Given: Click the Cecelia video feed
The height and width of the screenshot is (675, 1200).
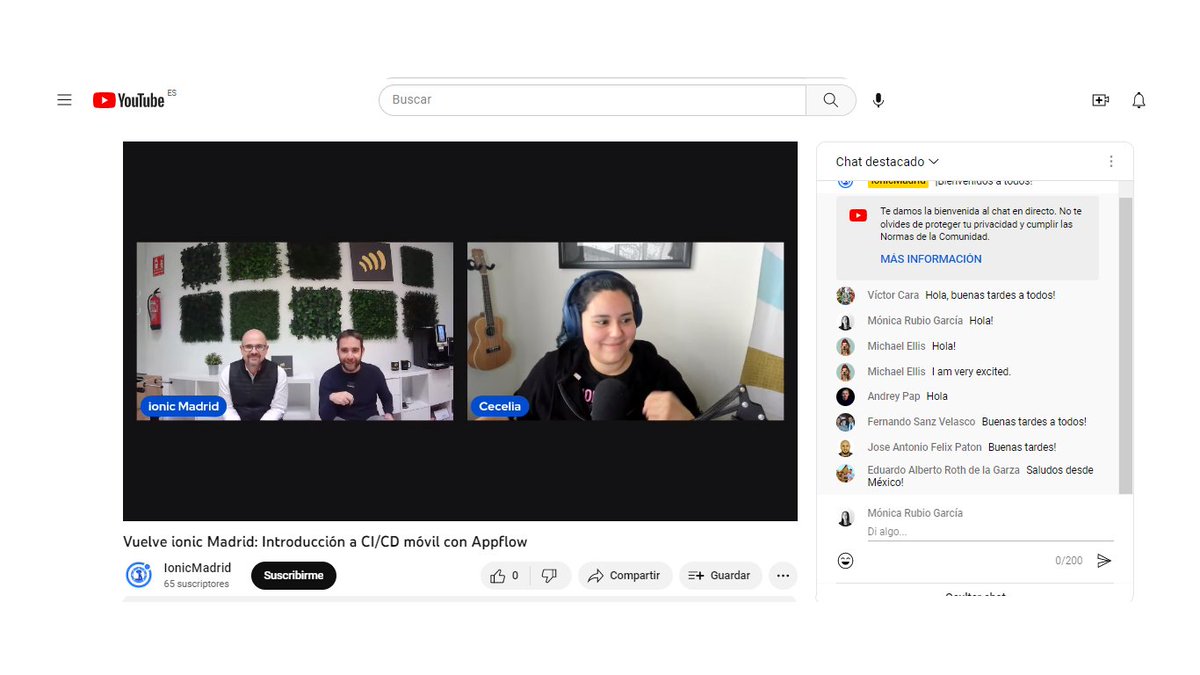Looking at the screenshot, I should tap(625, 331).
